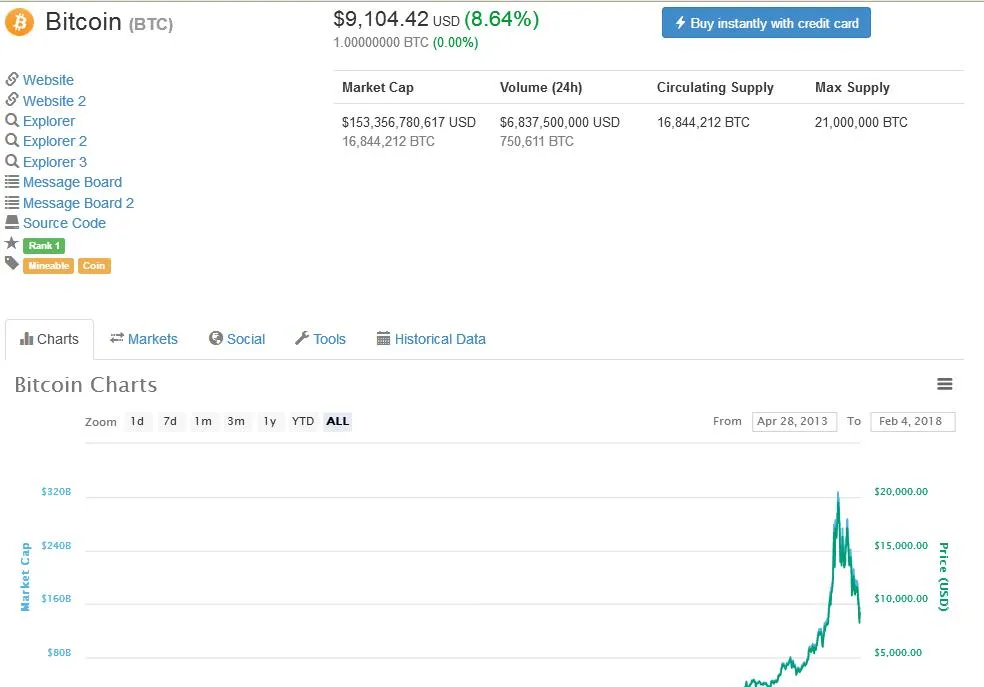This screenshot has height=687, width=984.
Task: Click the magnifier icon beside Explorer 3
Action: click(x=12, y=161)
